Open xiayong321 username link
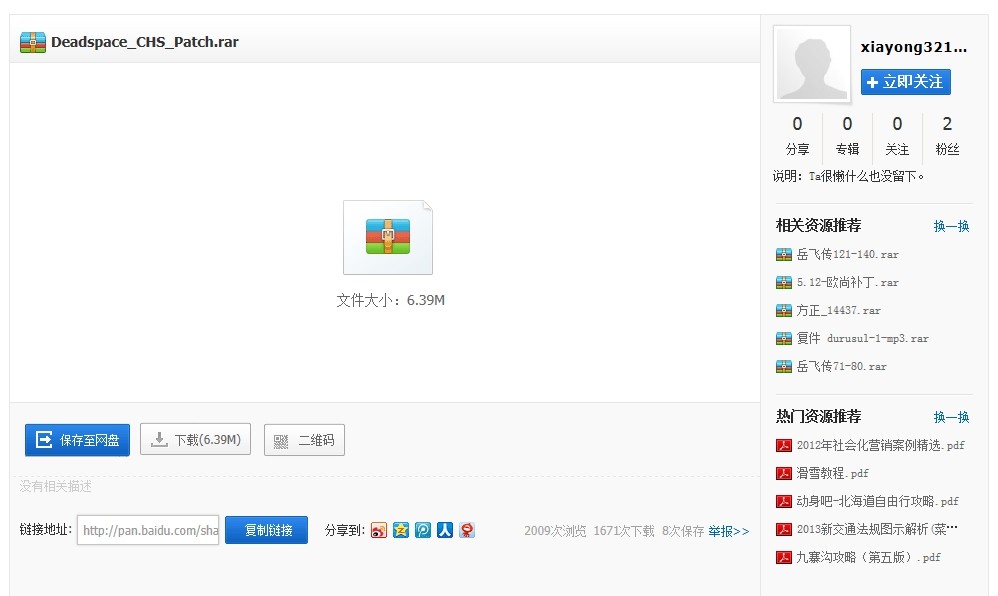The image size is (998, 596). pos(913,47)
